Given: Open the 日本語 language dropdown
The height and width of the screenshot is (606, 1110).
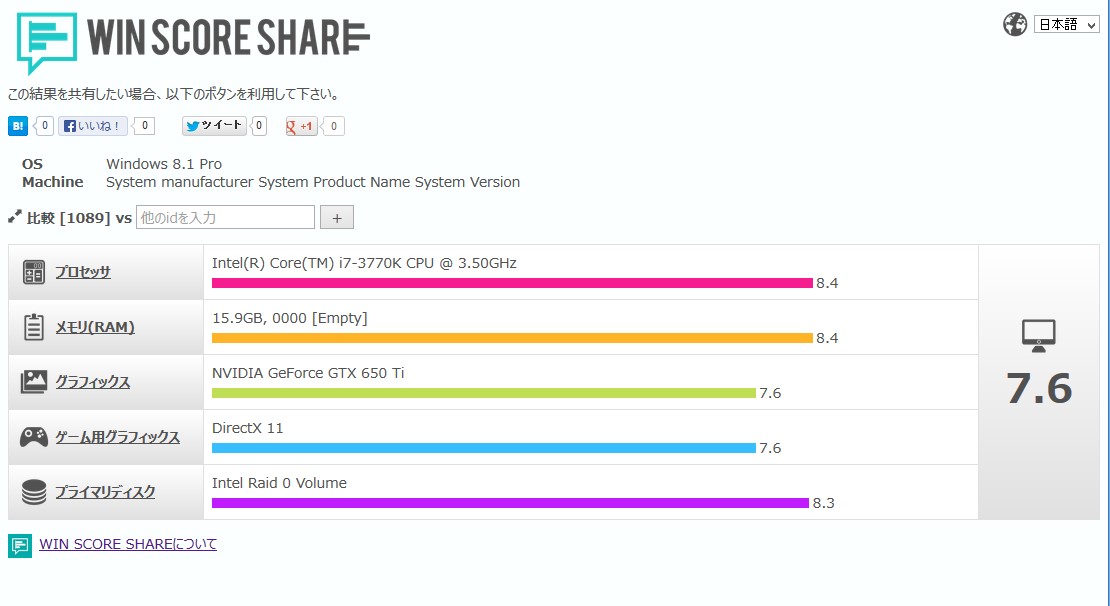Looking at the screenshot, I should (x=1066, y=25).
